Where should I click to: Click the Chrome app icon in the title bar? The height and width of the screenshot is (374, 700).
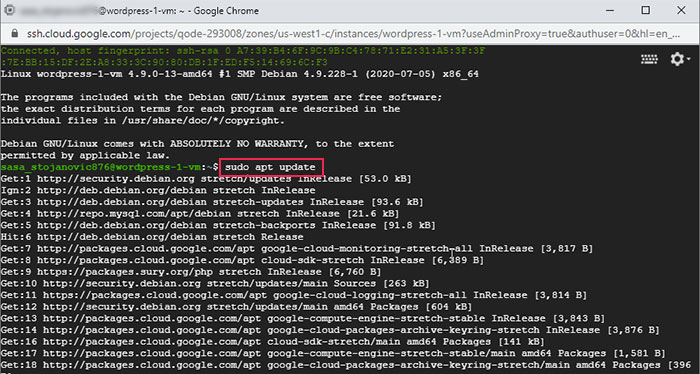[9, 10]
